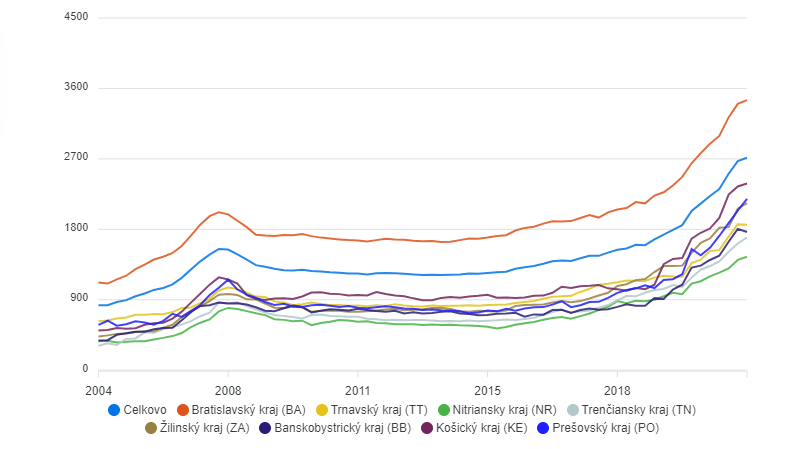Image resolution: width=798 pixels, height=449 pixels.
Task: Hide the Bratislavský kraj (BA) series label
Action: 247,410
